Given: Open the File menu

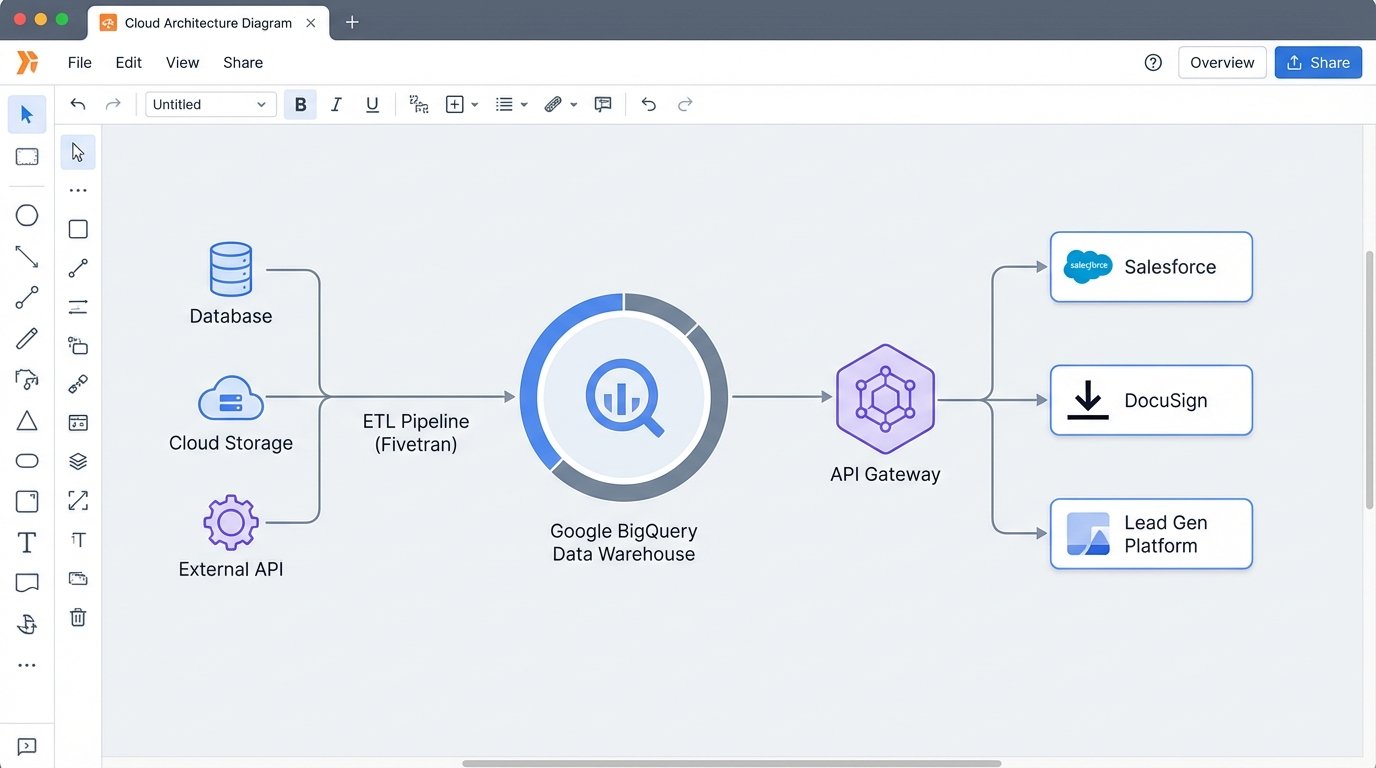Looking at the screenshot, I should 79,62.
